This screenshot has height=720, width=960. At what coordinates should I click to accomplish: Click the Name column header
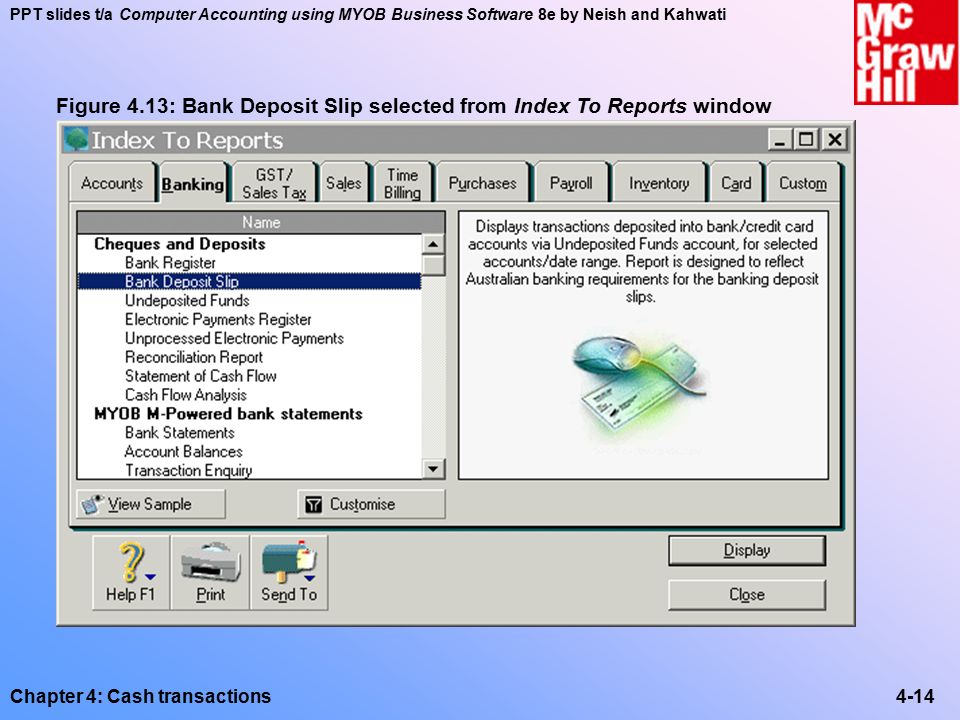261,222
